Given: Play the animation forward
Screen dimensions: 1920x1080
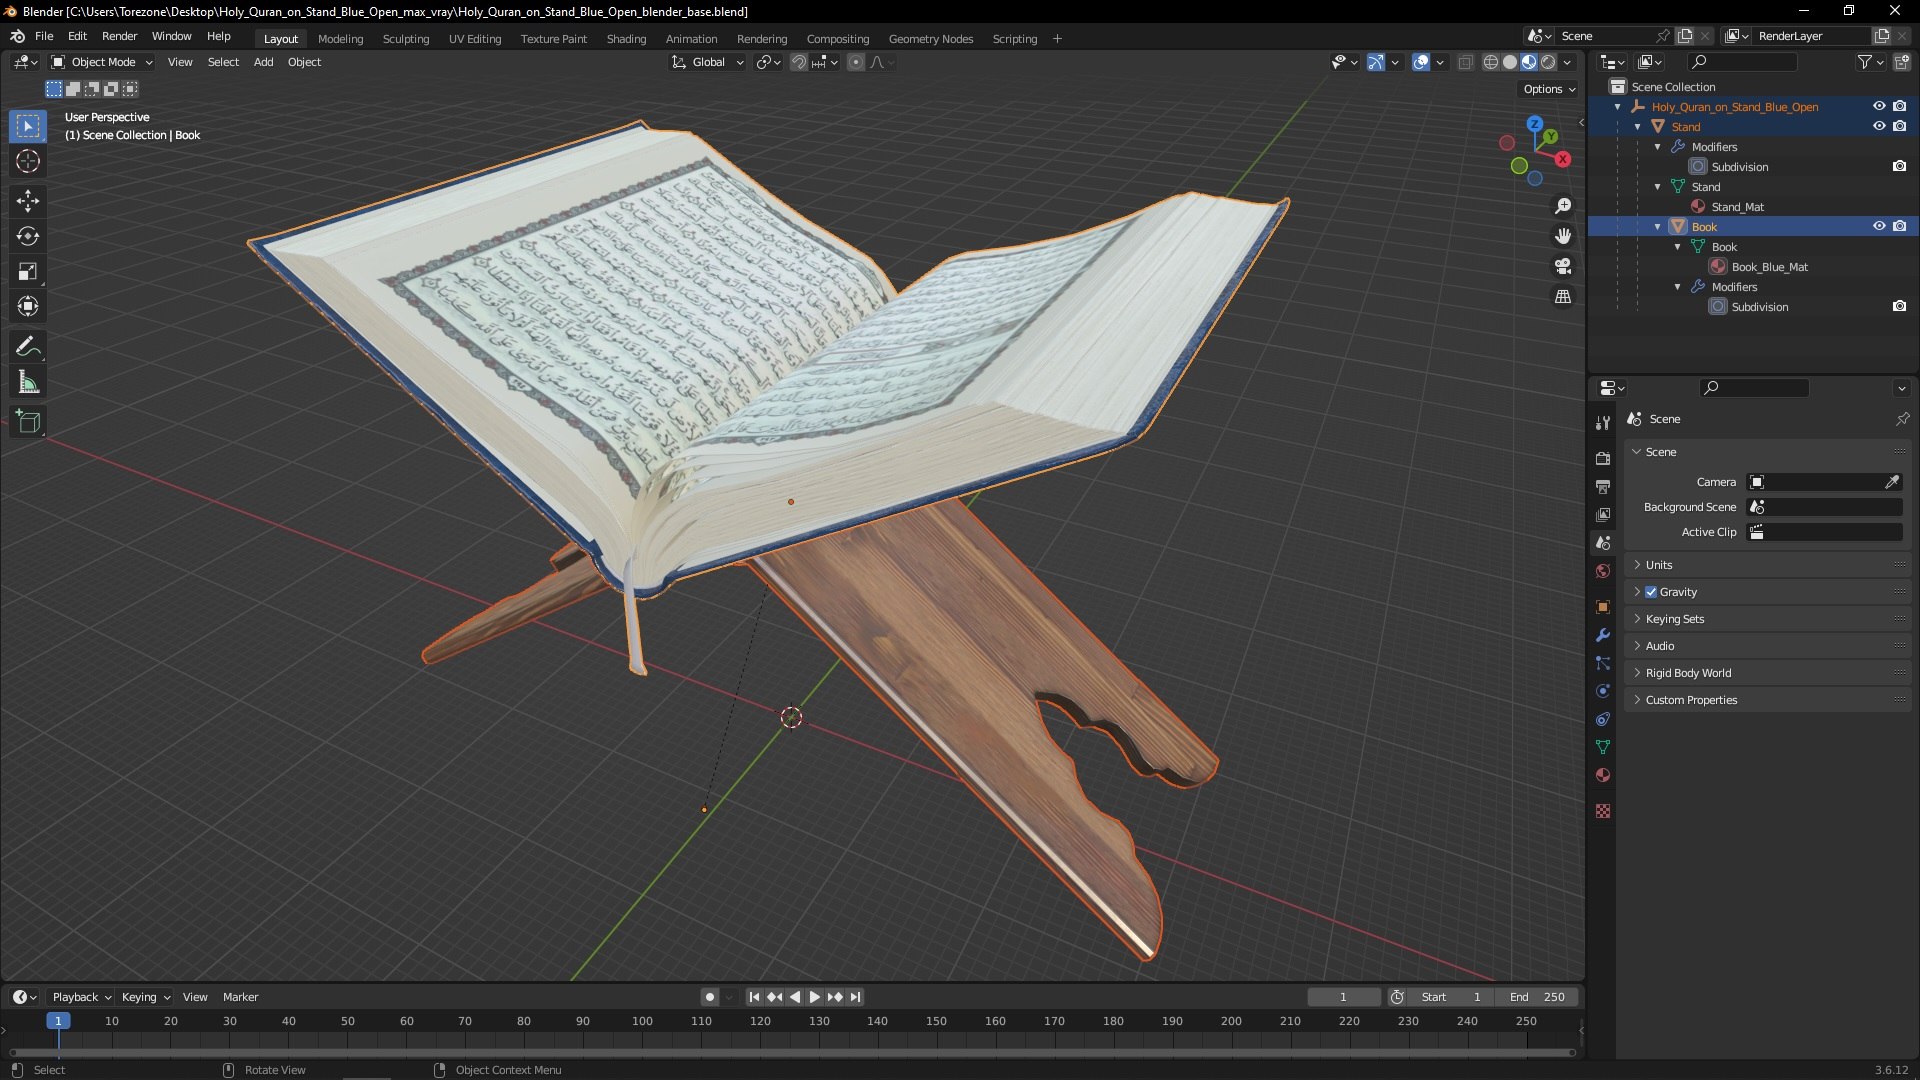Looking at the screenshot, I should [814, 997].
